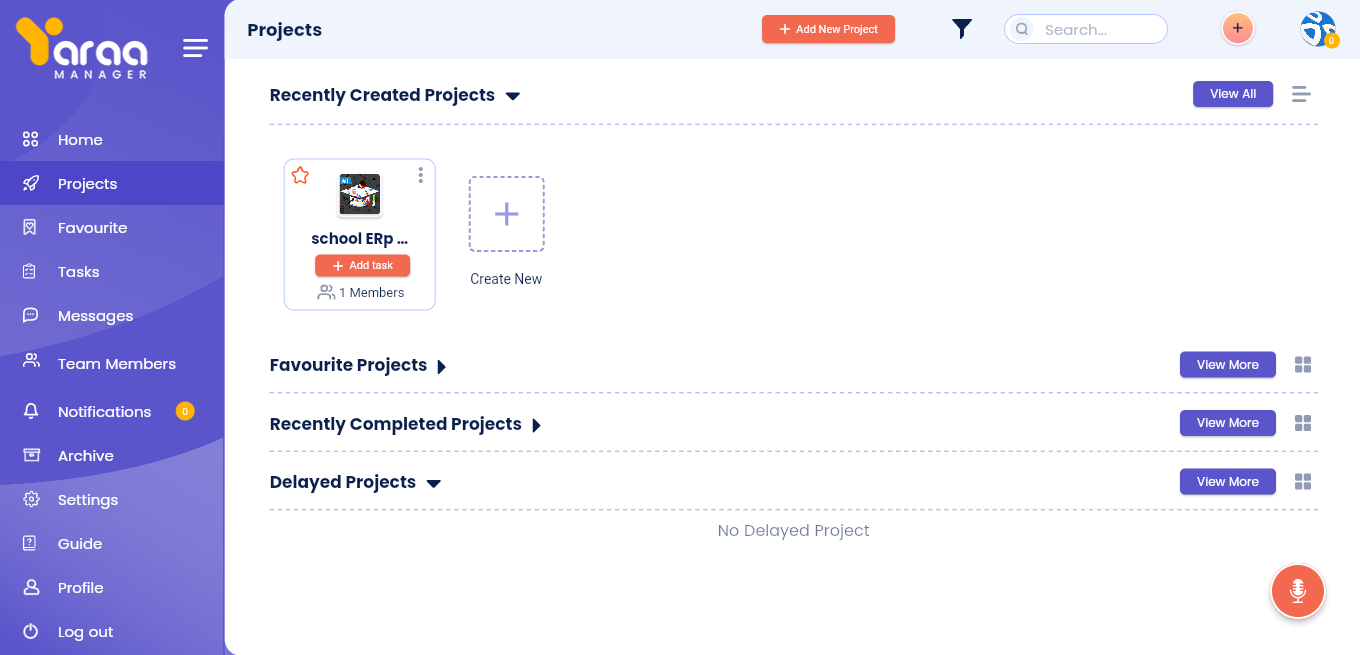Collapse the Recently Created Projects section

point(513,96)
